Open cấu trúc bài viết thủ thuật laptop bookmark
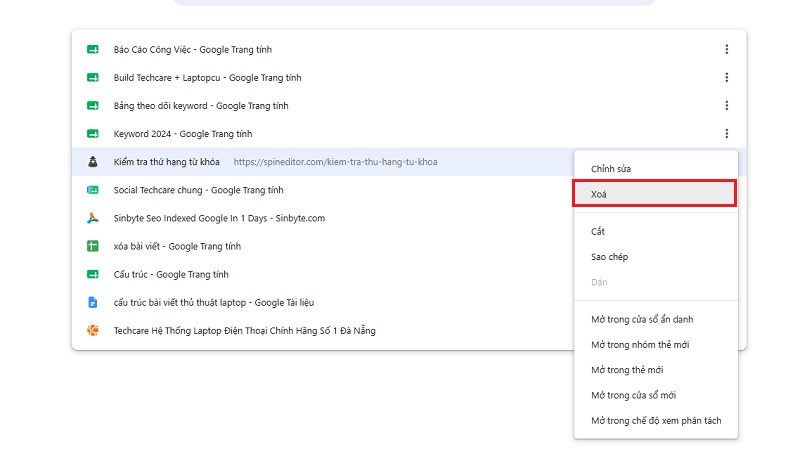The image size is (800, 450). pyautogui.click(x=214, y=302)
